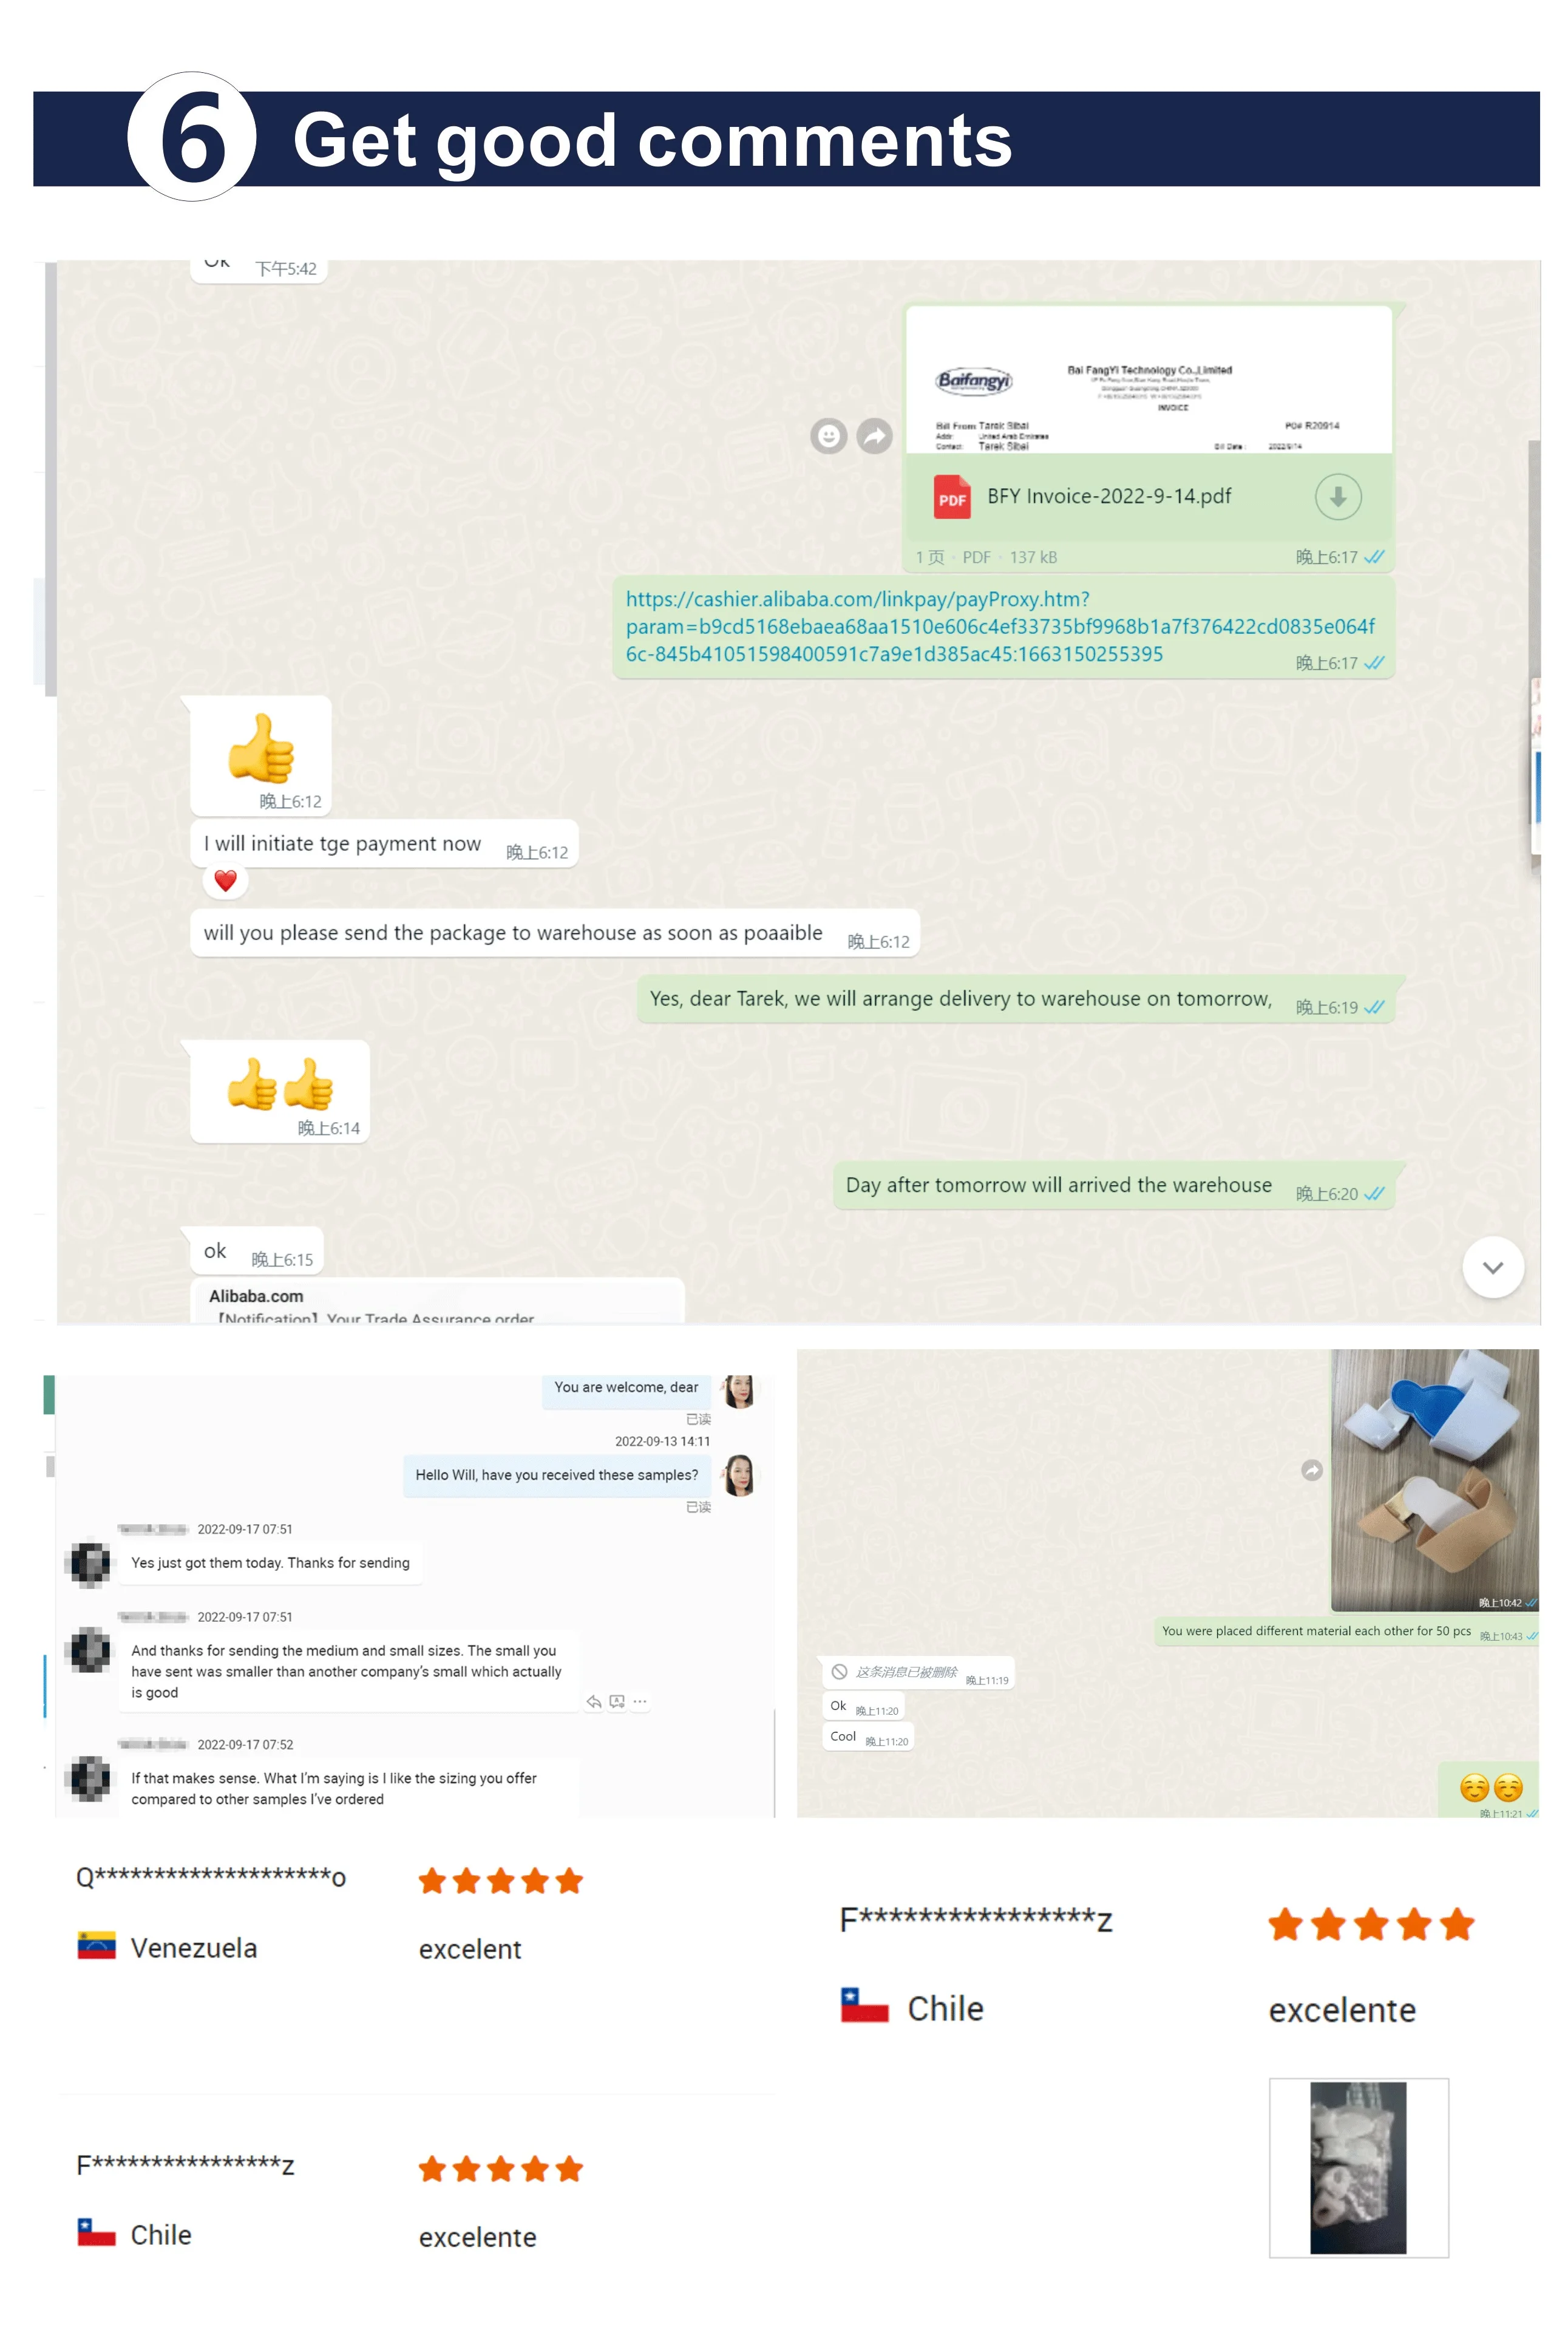
Task: Open the Alibaba cashier payment link
Action: (1000, 627)
